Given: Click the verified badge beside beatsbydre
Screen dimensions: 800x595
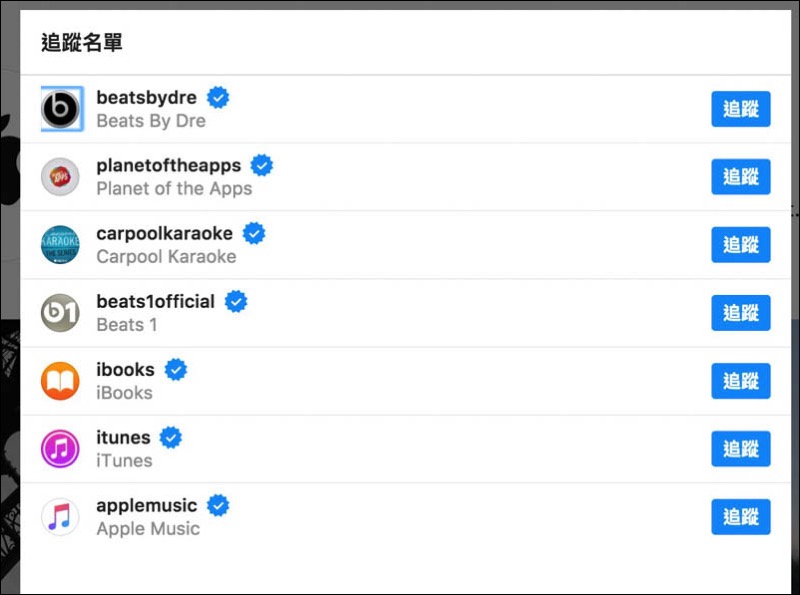Looking at the screenshot, I should 218,97.
